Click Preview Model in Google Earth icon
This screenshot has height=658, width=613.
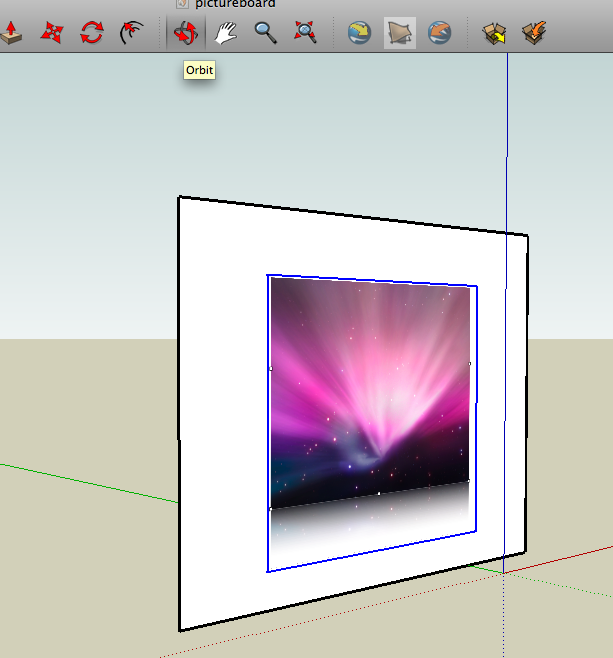click(x=439, y=33)
